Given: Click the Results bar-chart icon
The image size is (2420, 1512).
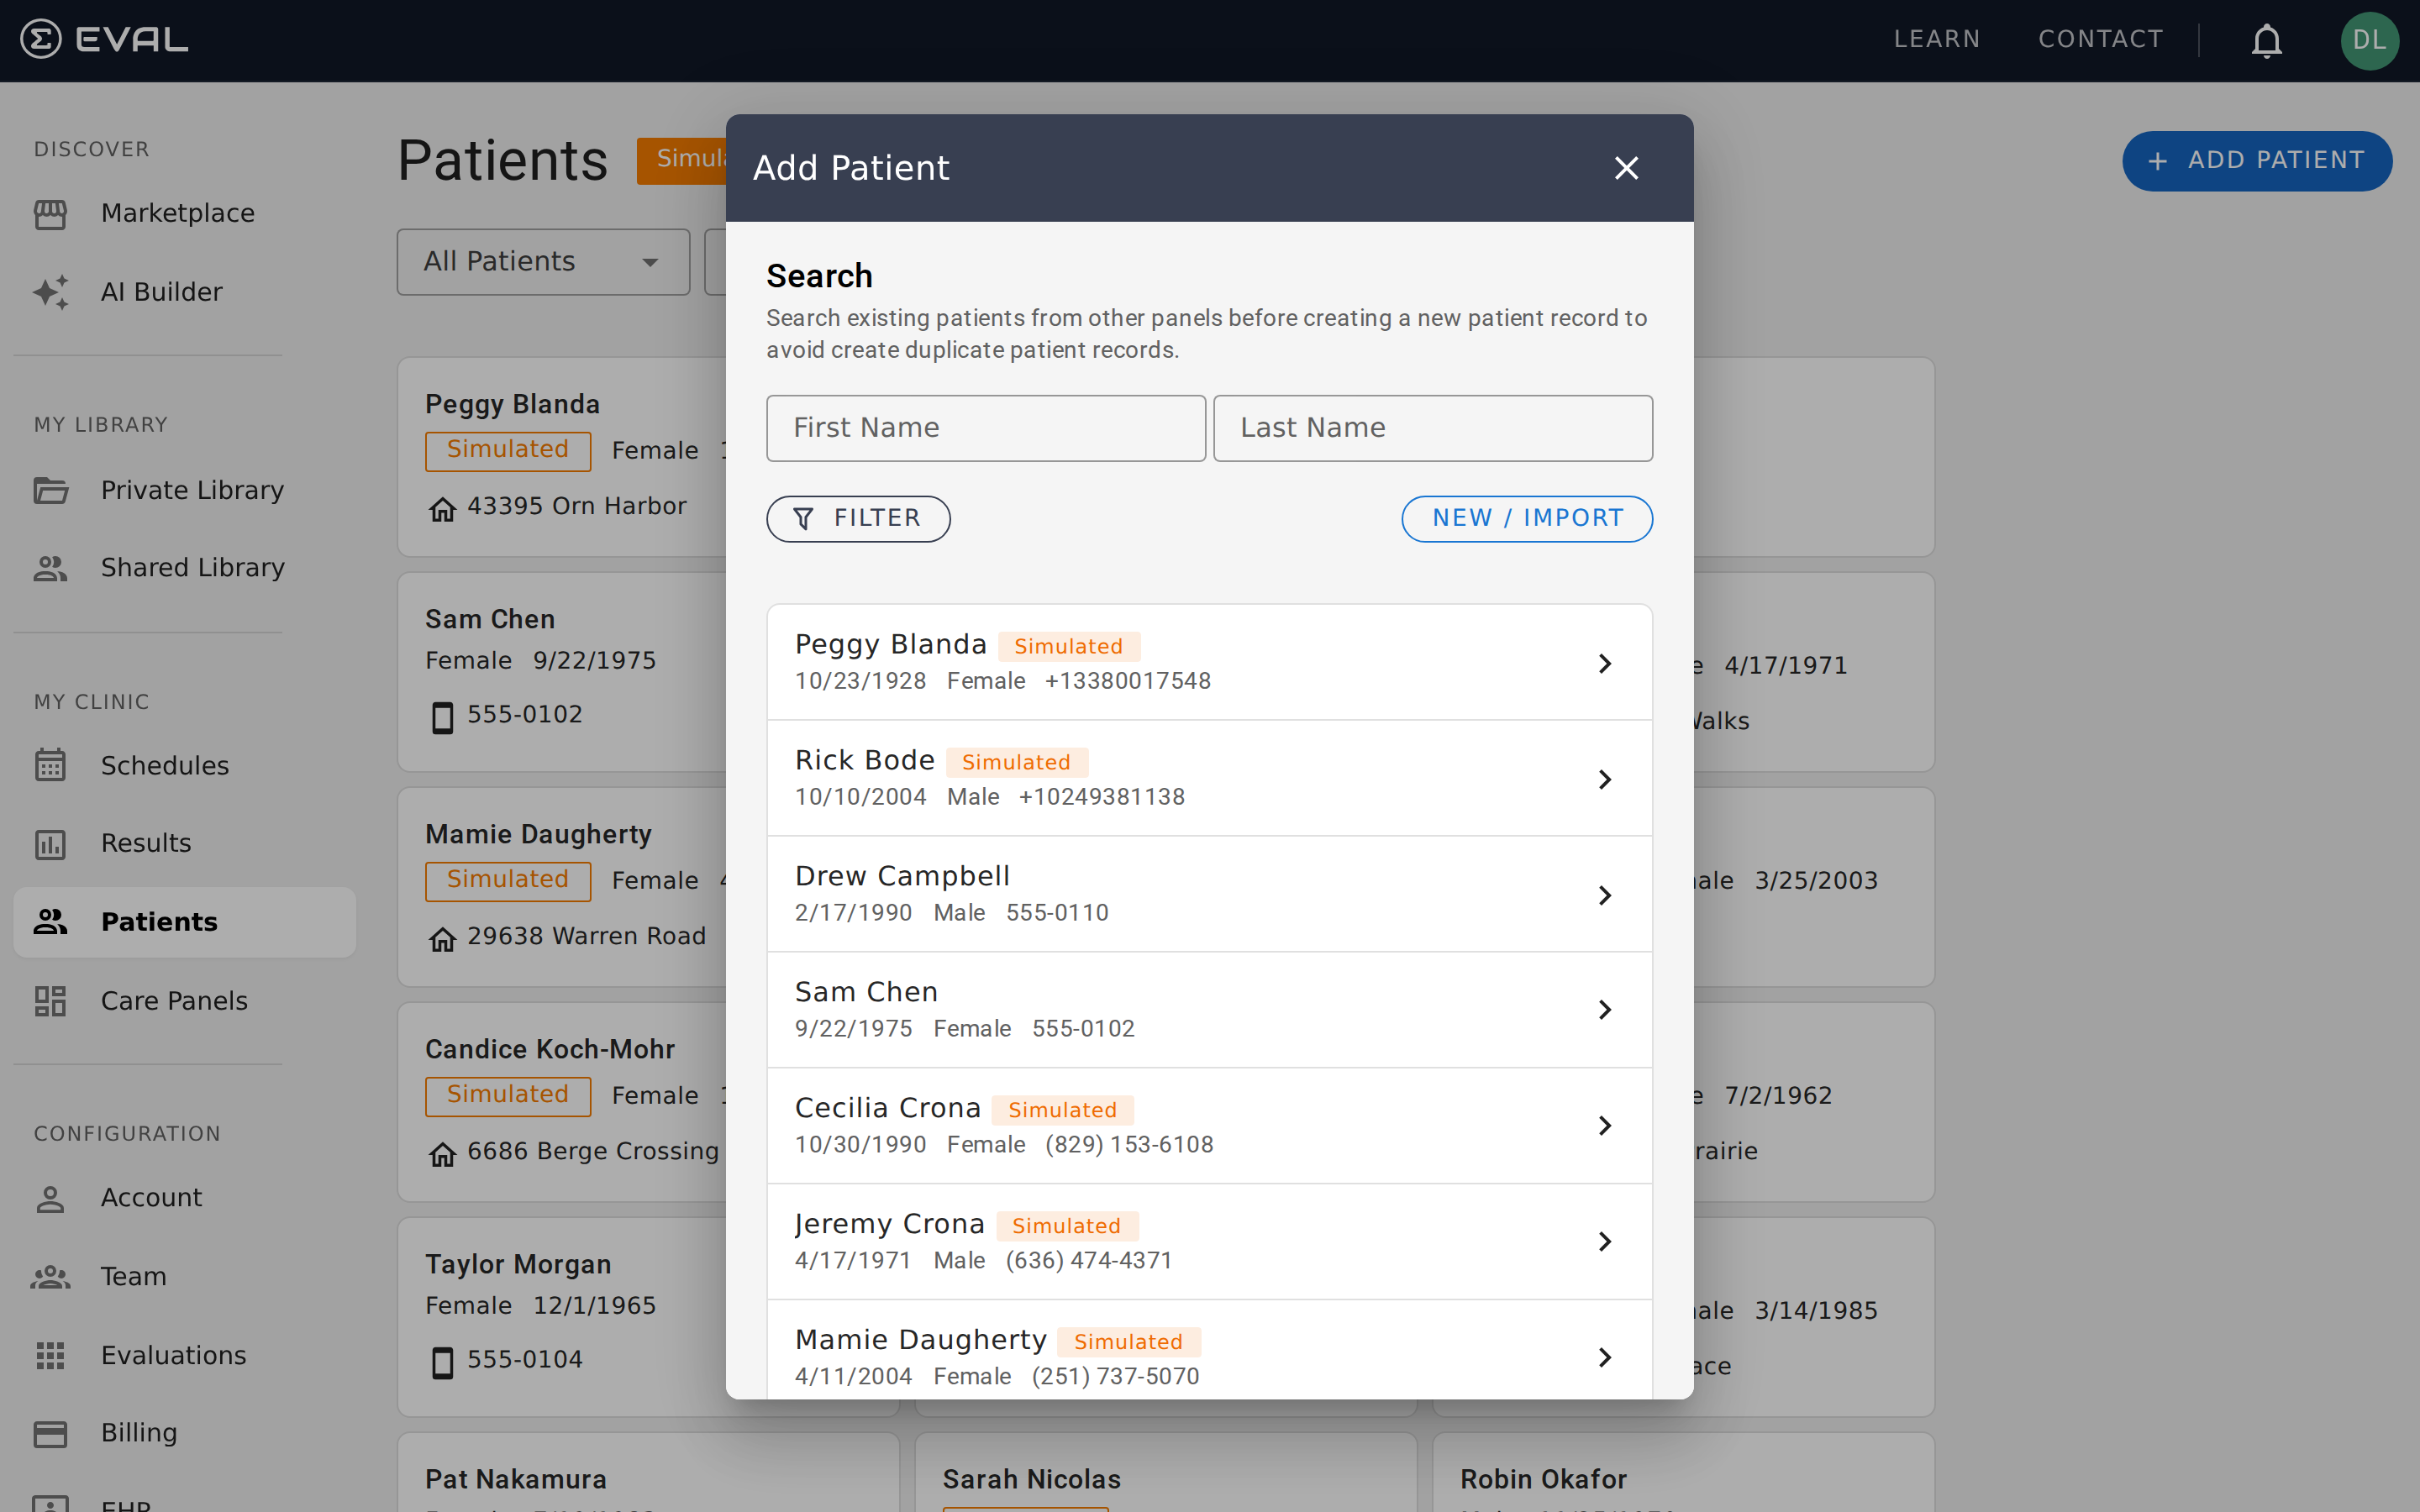Looking at the screenshot, I should [x=52, y=843].
